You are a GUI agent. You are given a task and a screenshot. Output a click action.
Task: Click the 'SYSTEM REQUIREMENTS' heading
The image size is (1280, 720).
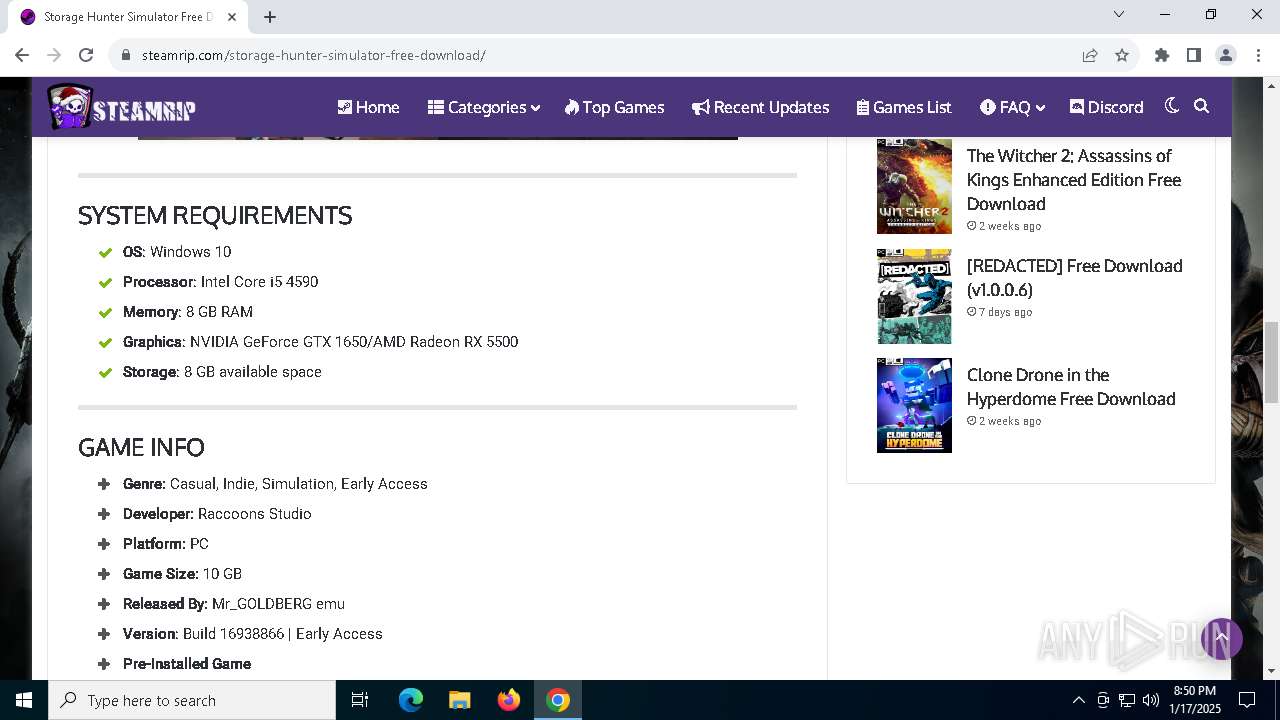(215, 215)
